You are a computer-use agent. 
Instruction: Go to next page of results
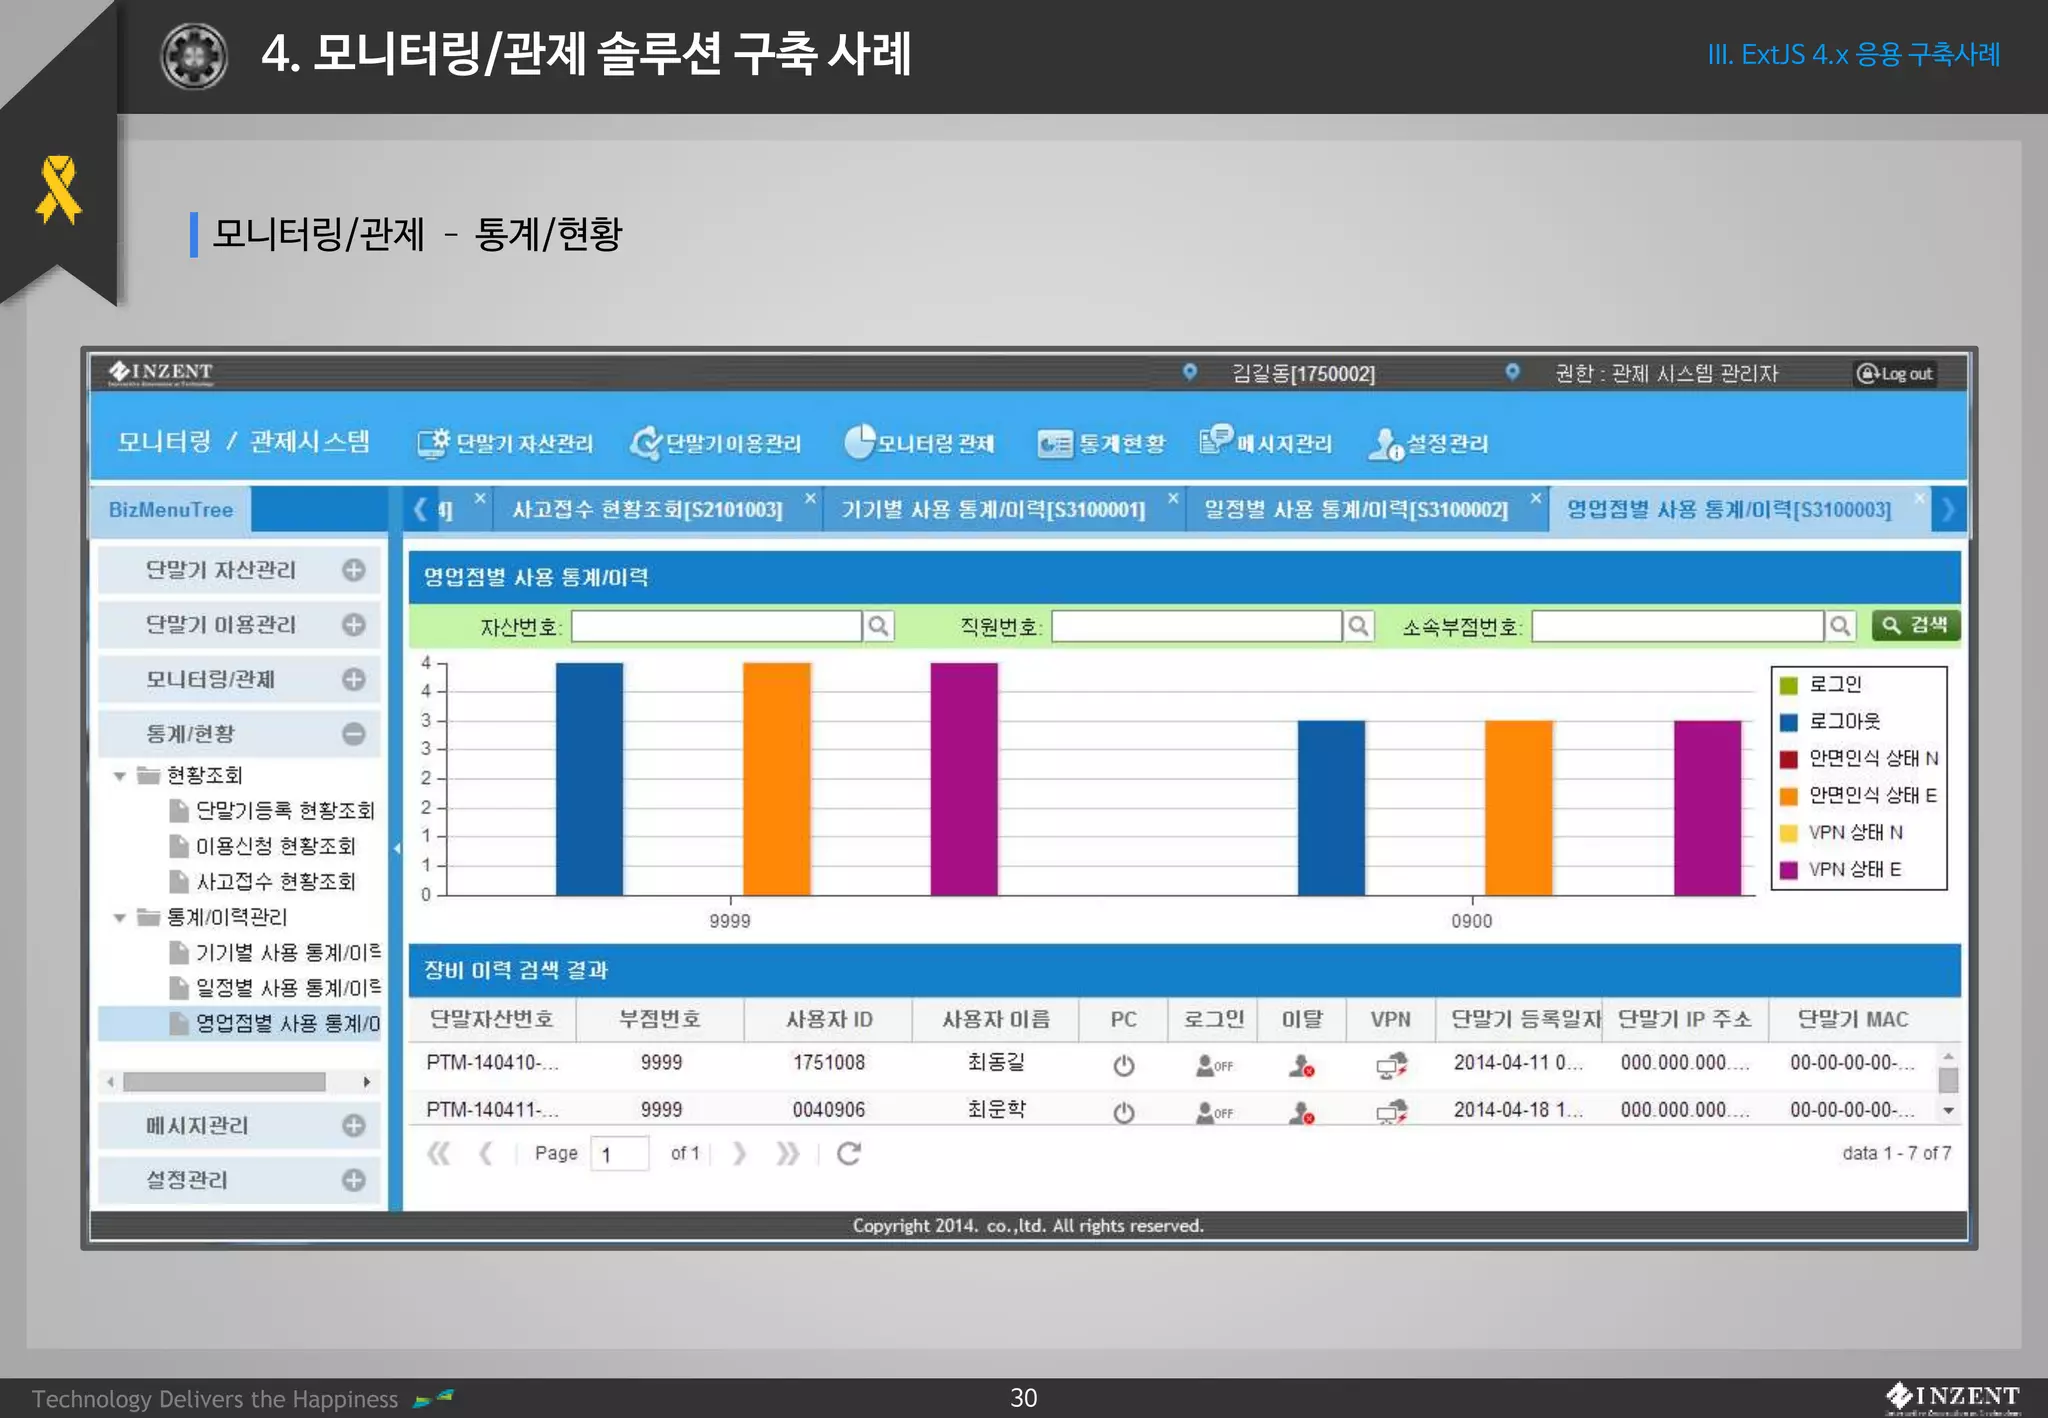tap(740, 1154)
